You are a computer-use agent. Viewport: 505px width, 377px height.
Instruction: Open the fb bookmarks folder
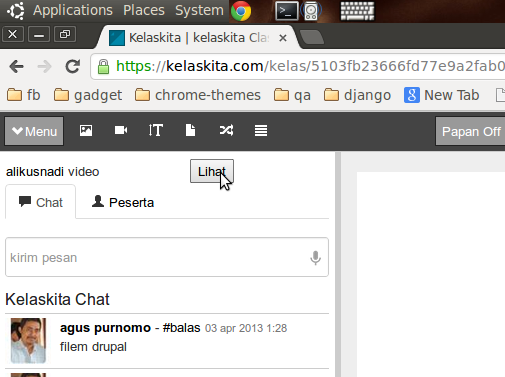pos(24,95)
